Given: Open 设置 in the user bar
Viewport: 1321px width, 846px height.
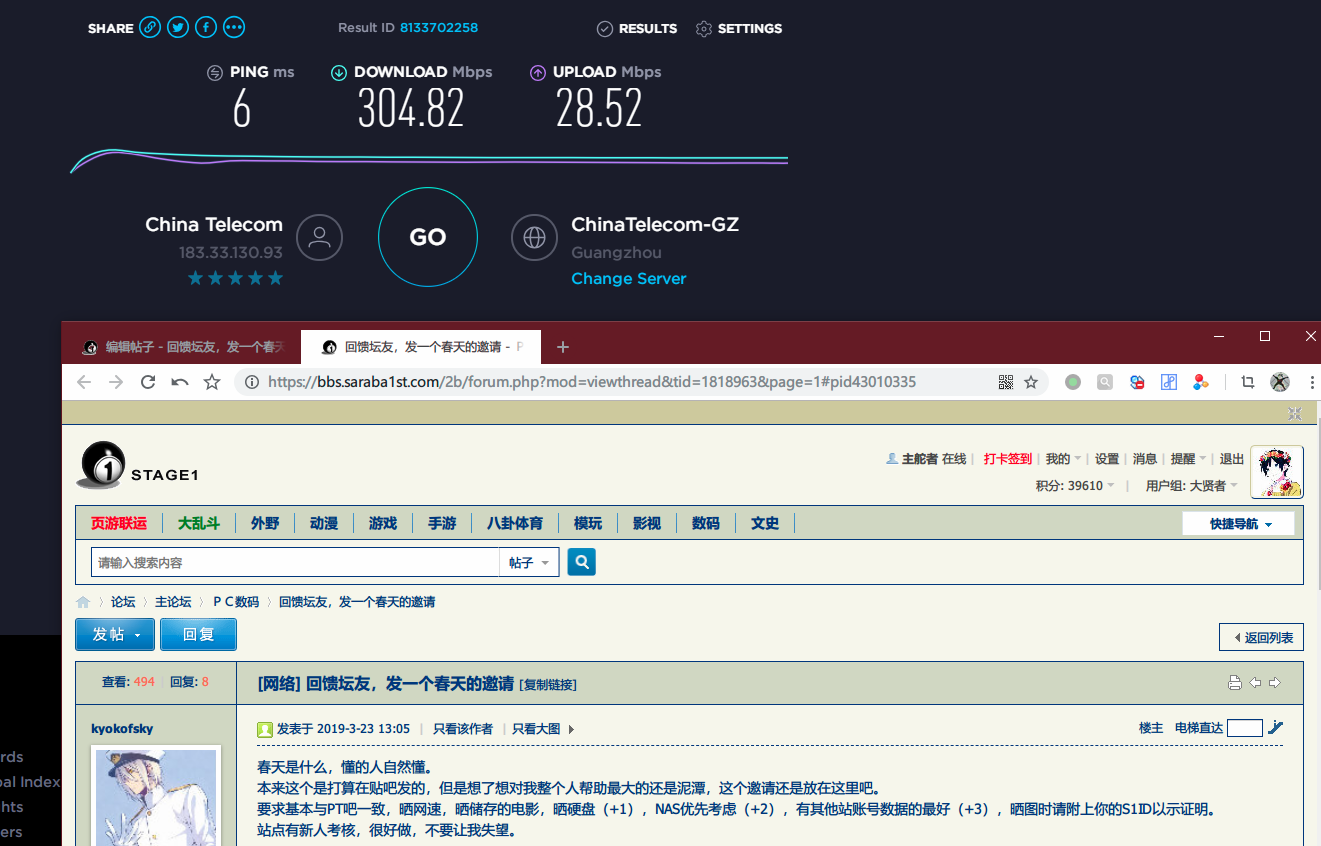Looking at the screenshot, I should point(1107,459).
